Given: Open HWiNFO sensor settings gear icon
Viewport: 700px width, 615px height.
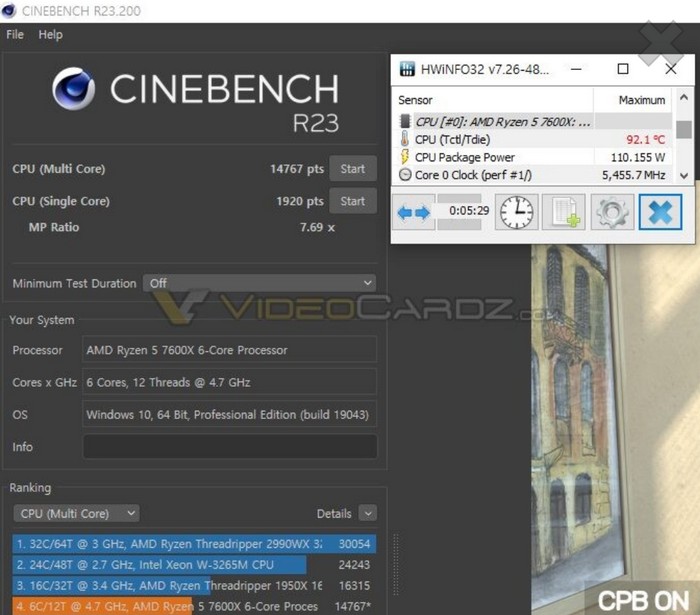Looking at the screenshot, I should click(x=611, y=212).
